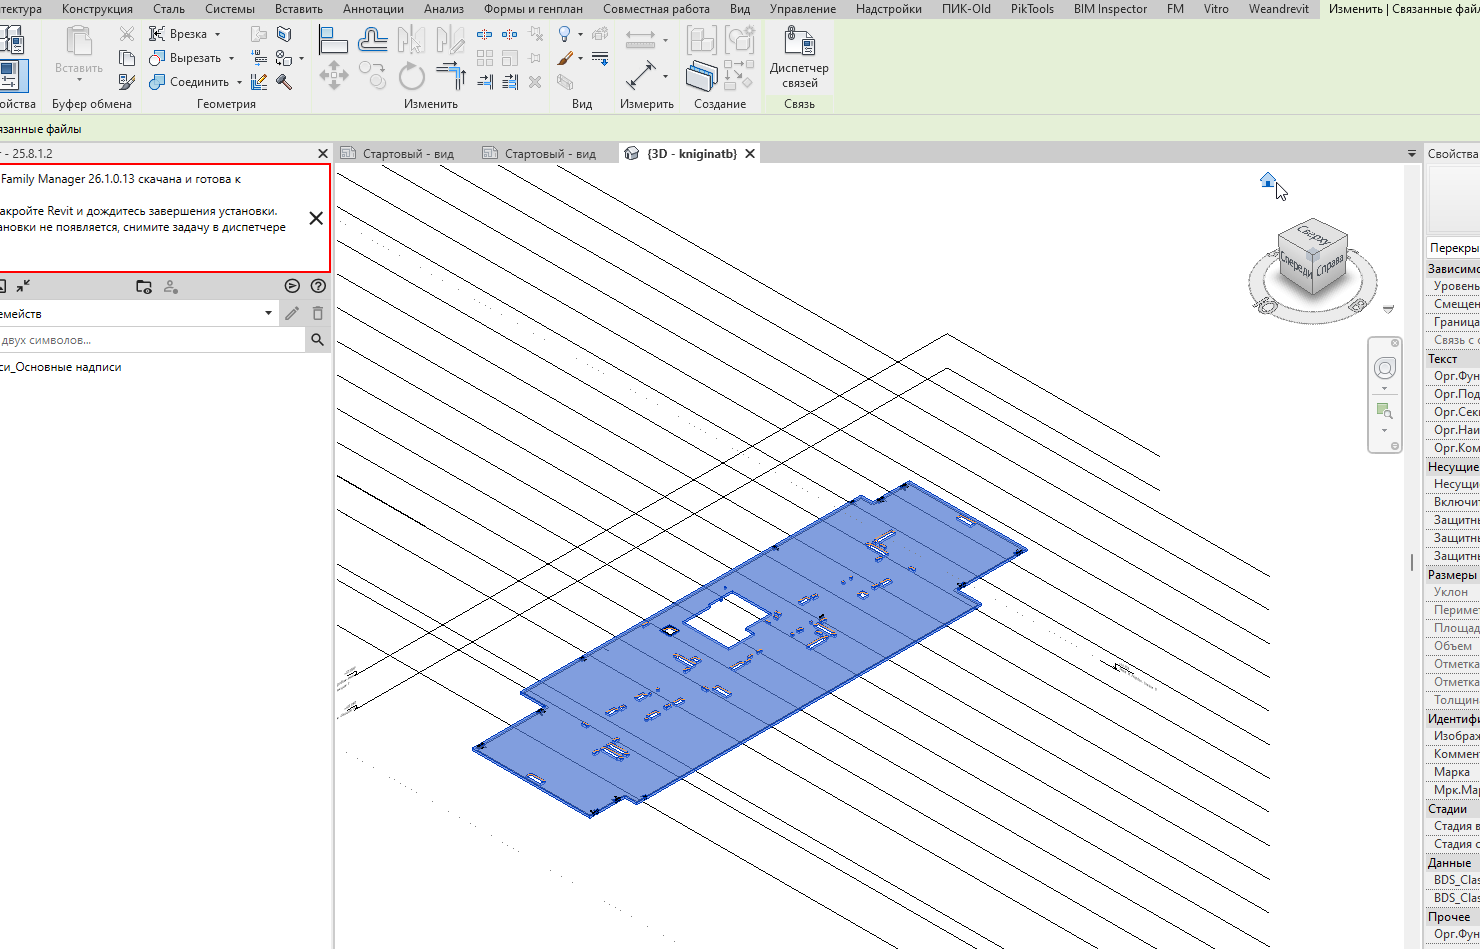Viewport: 1480px width, 949px height.
Task: Expand the Вырезать dropdown arrow
Action: [231, 59]
